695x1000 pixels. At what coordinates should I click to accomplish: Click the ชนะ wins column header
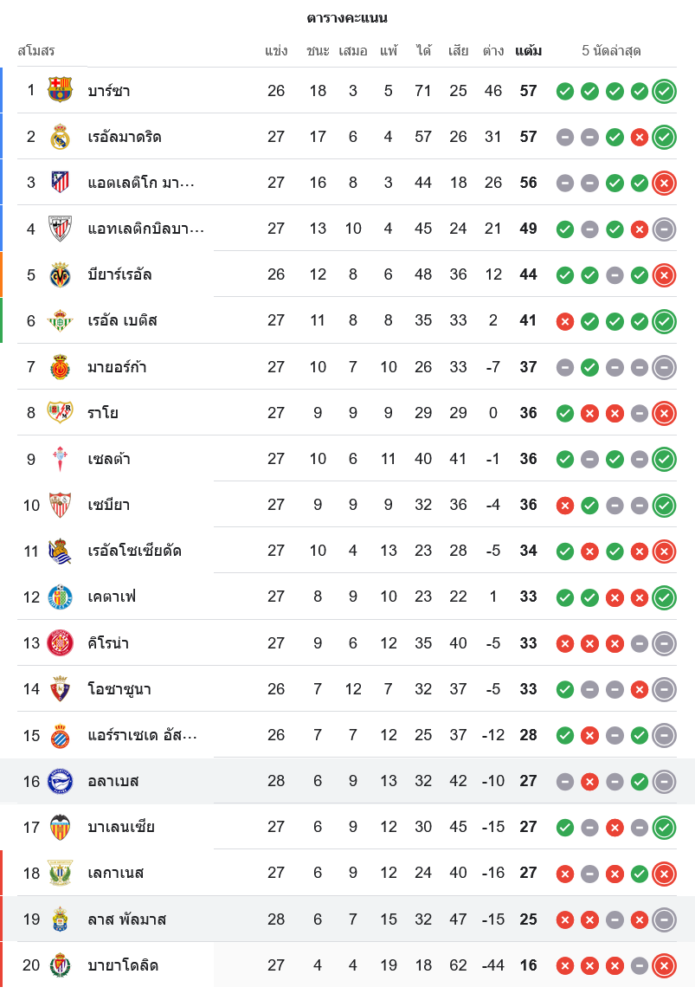click(318, 51)
